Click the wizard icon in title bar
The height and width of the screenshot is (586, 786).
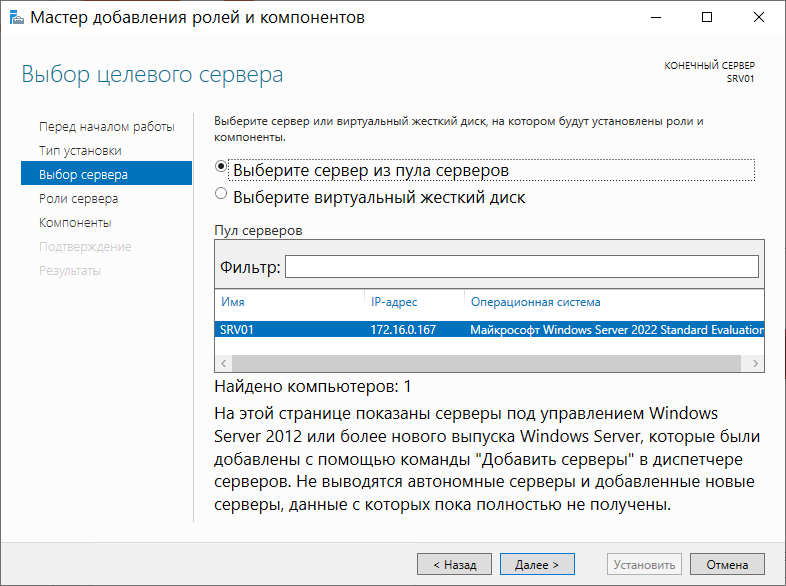tap(17, 18)
